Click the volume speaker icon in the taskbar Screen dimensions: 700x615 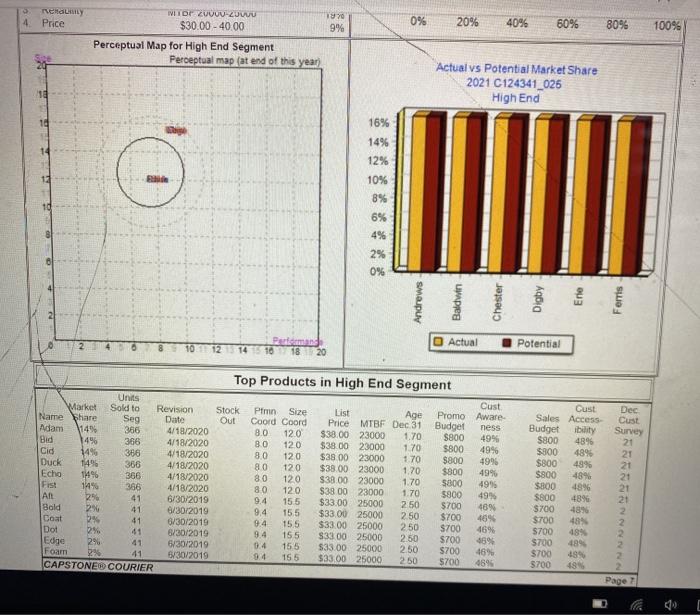(x=670, y=605)
